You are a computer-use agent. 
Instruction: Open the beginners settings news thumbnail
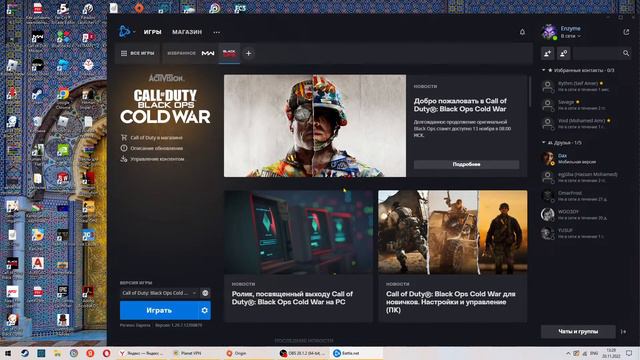(453, 232)
